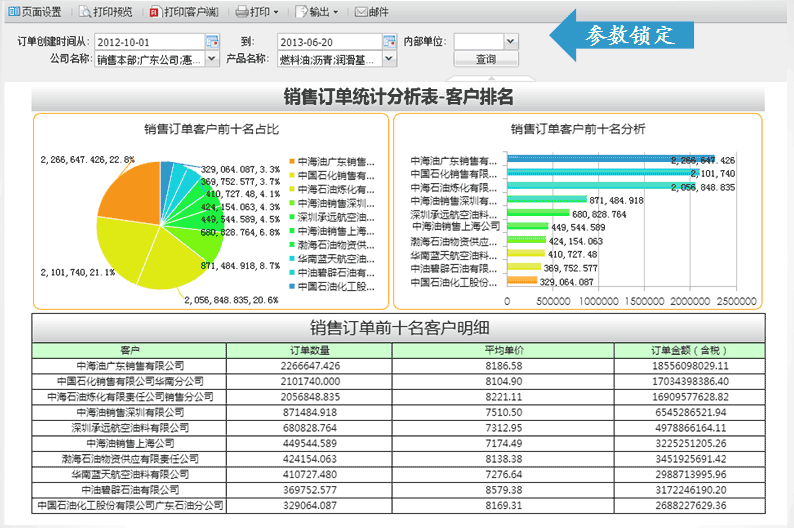Click 打印[客户端] toolbar item
The width and height of the screenshot is (794, 528).
click(184, 12)
